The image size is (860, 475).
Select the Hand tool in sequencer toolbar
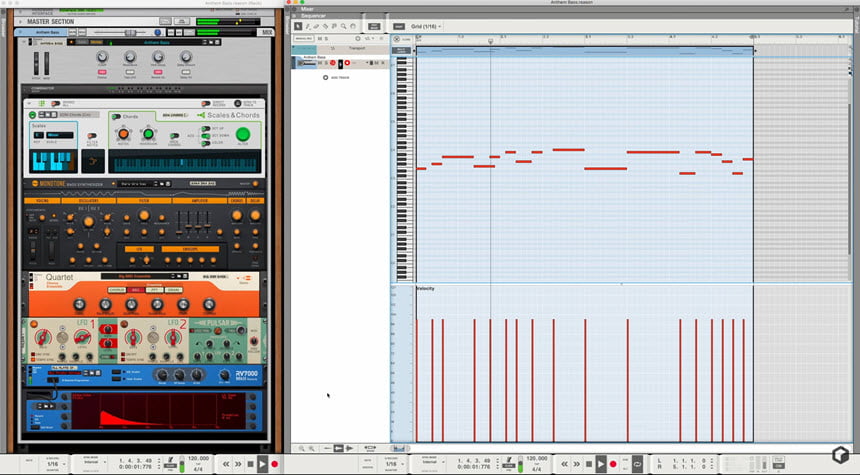(x=353, y=26)
